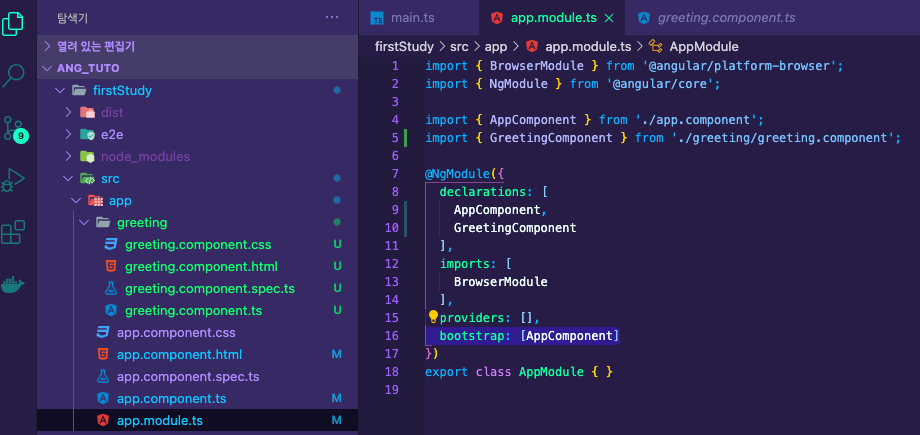
Task: Open Source Control view with 9 badge
Action: tap(14, 128)
